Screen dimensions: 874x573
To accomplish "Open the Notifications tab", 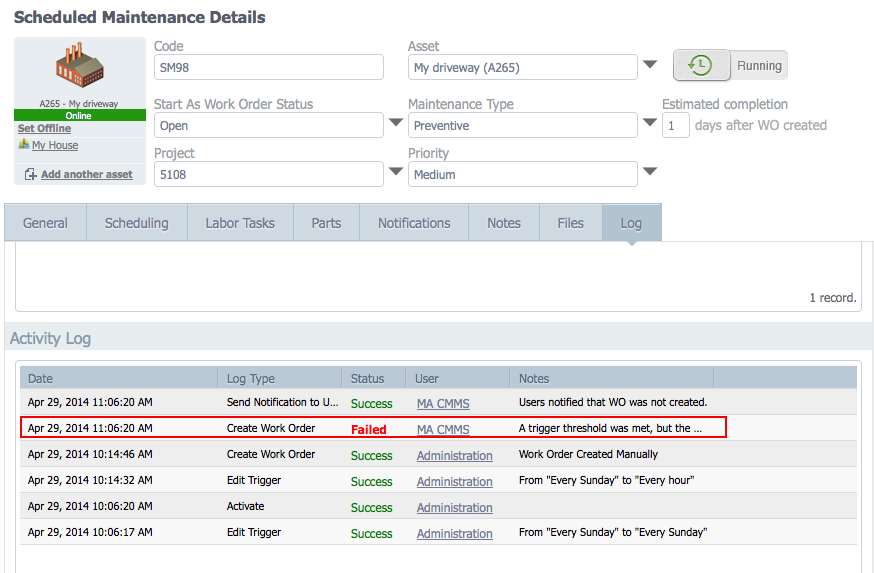I will click(414, 223).
